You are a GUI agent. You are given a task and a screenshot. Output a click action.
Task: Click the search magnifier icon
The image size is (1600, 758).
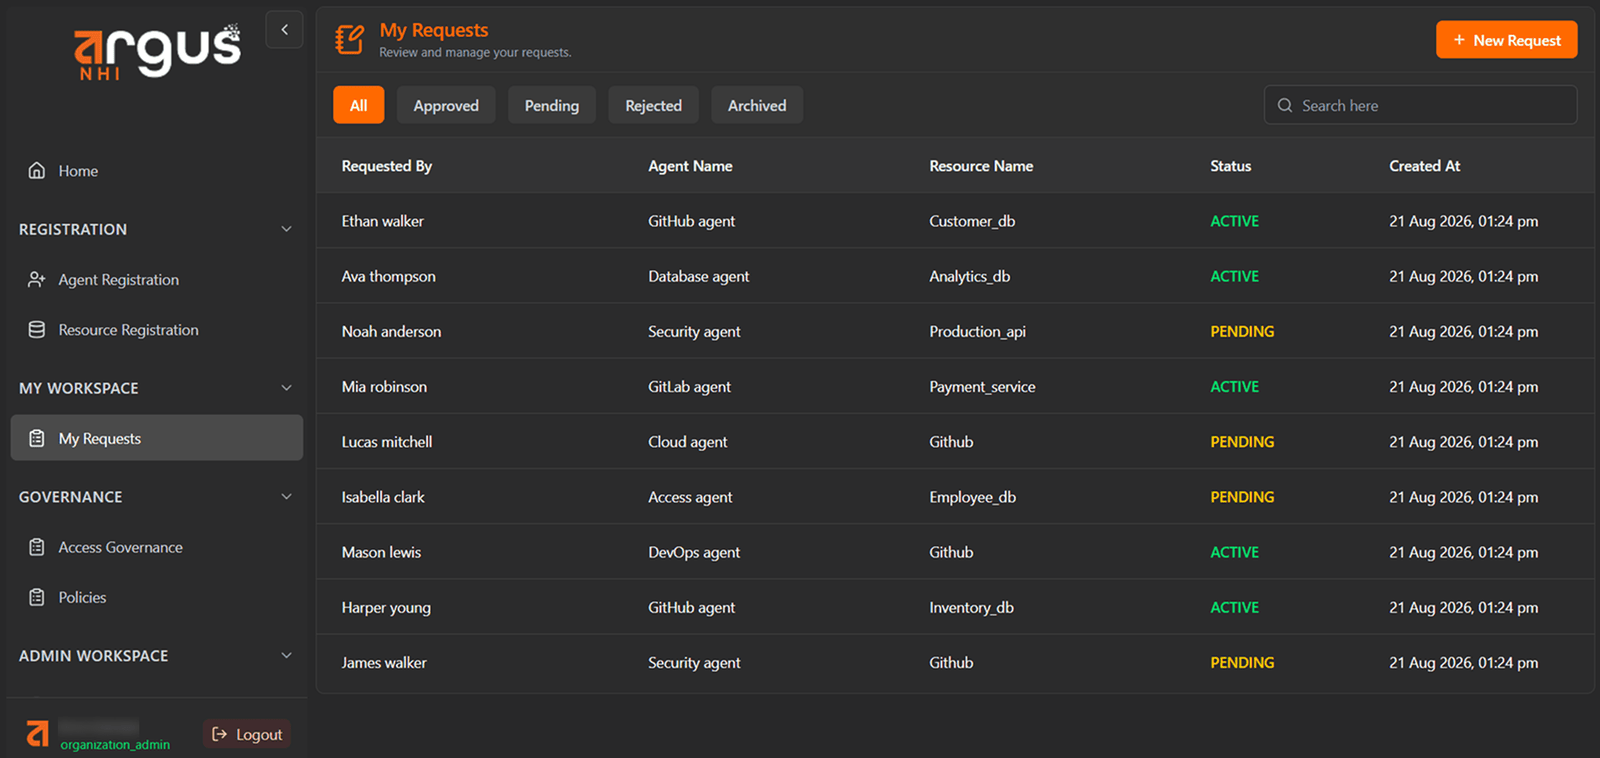(1285, 105)
